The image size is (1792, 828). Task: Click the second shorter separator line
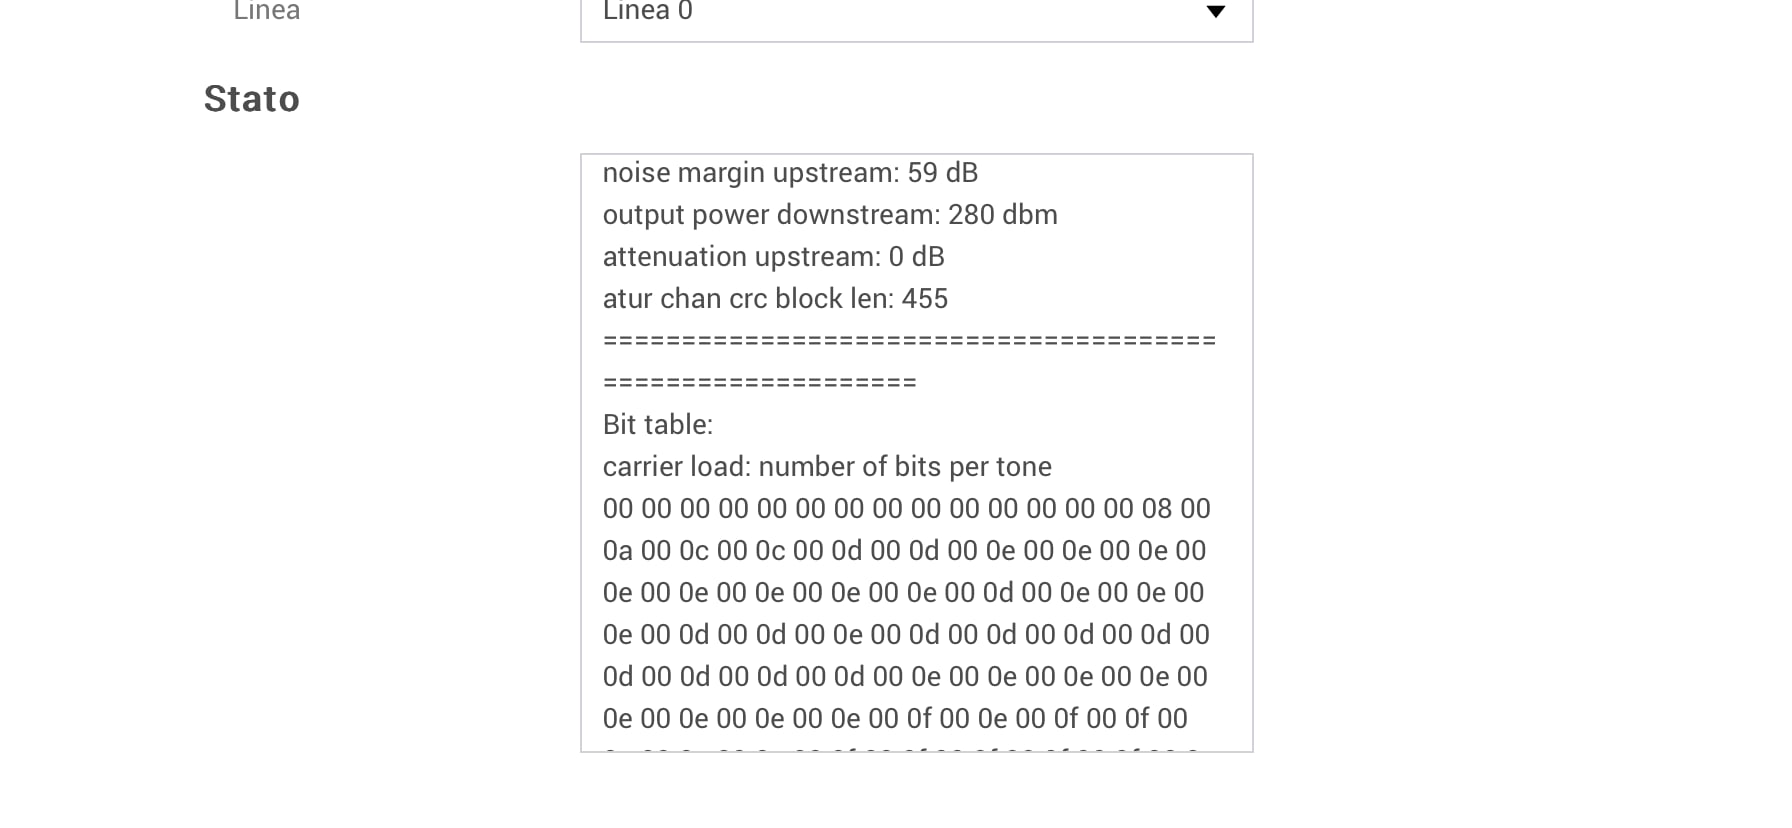pyautogui.click(x=759, y=383)
